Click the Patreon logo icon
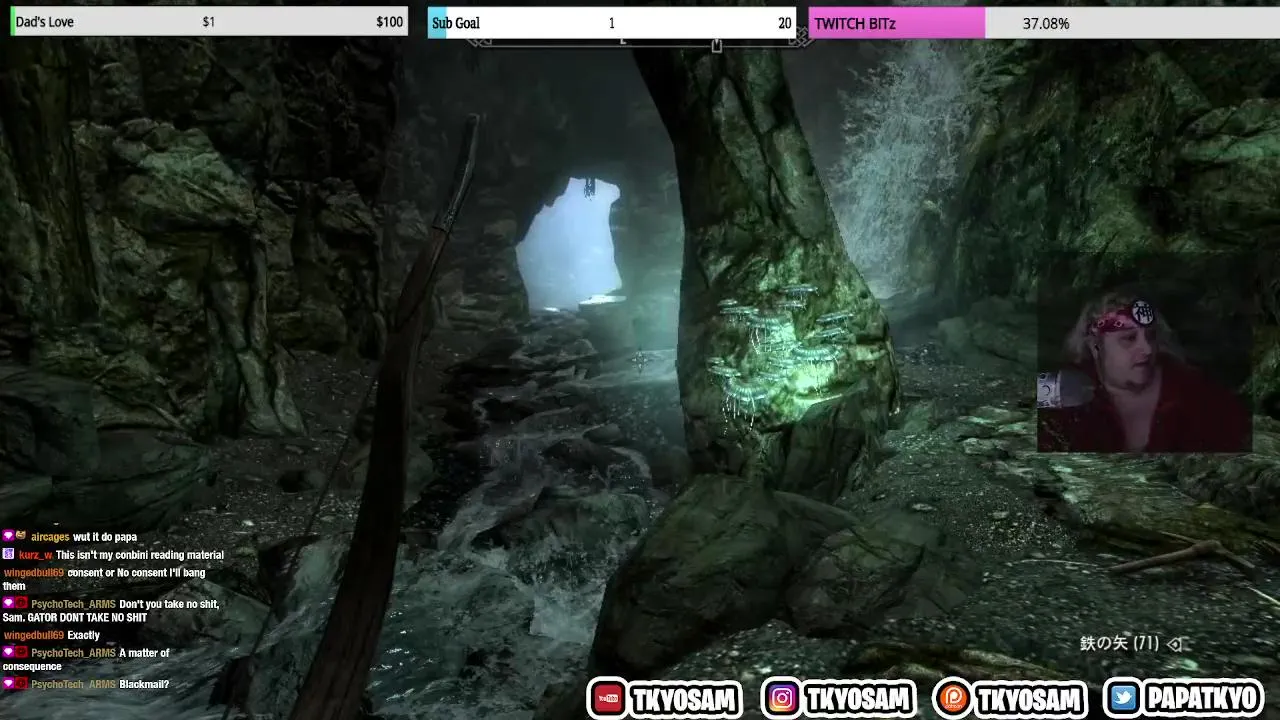 (x=954, y=699)
